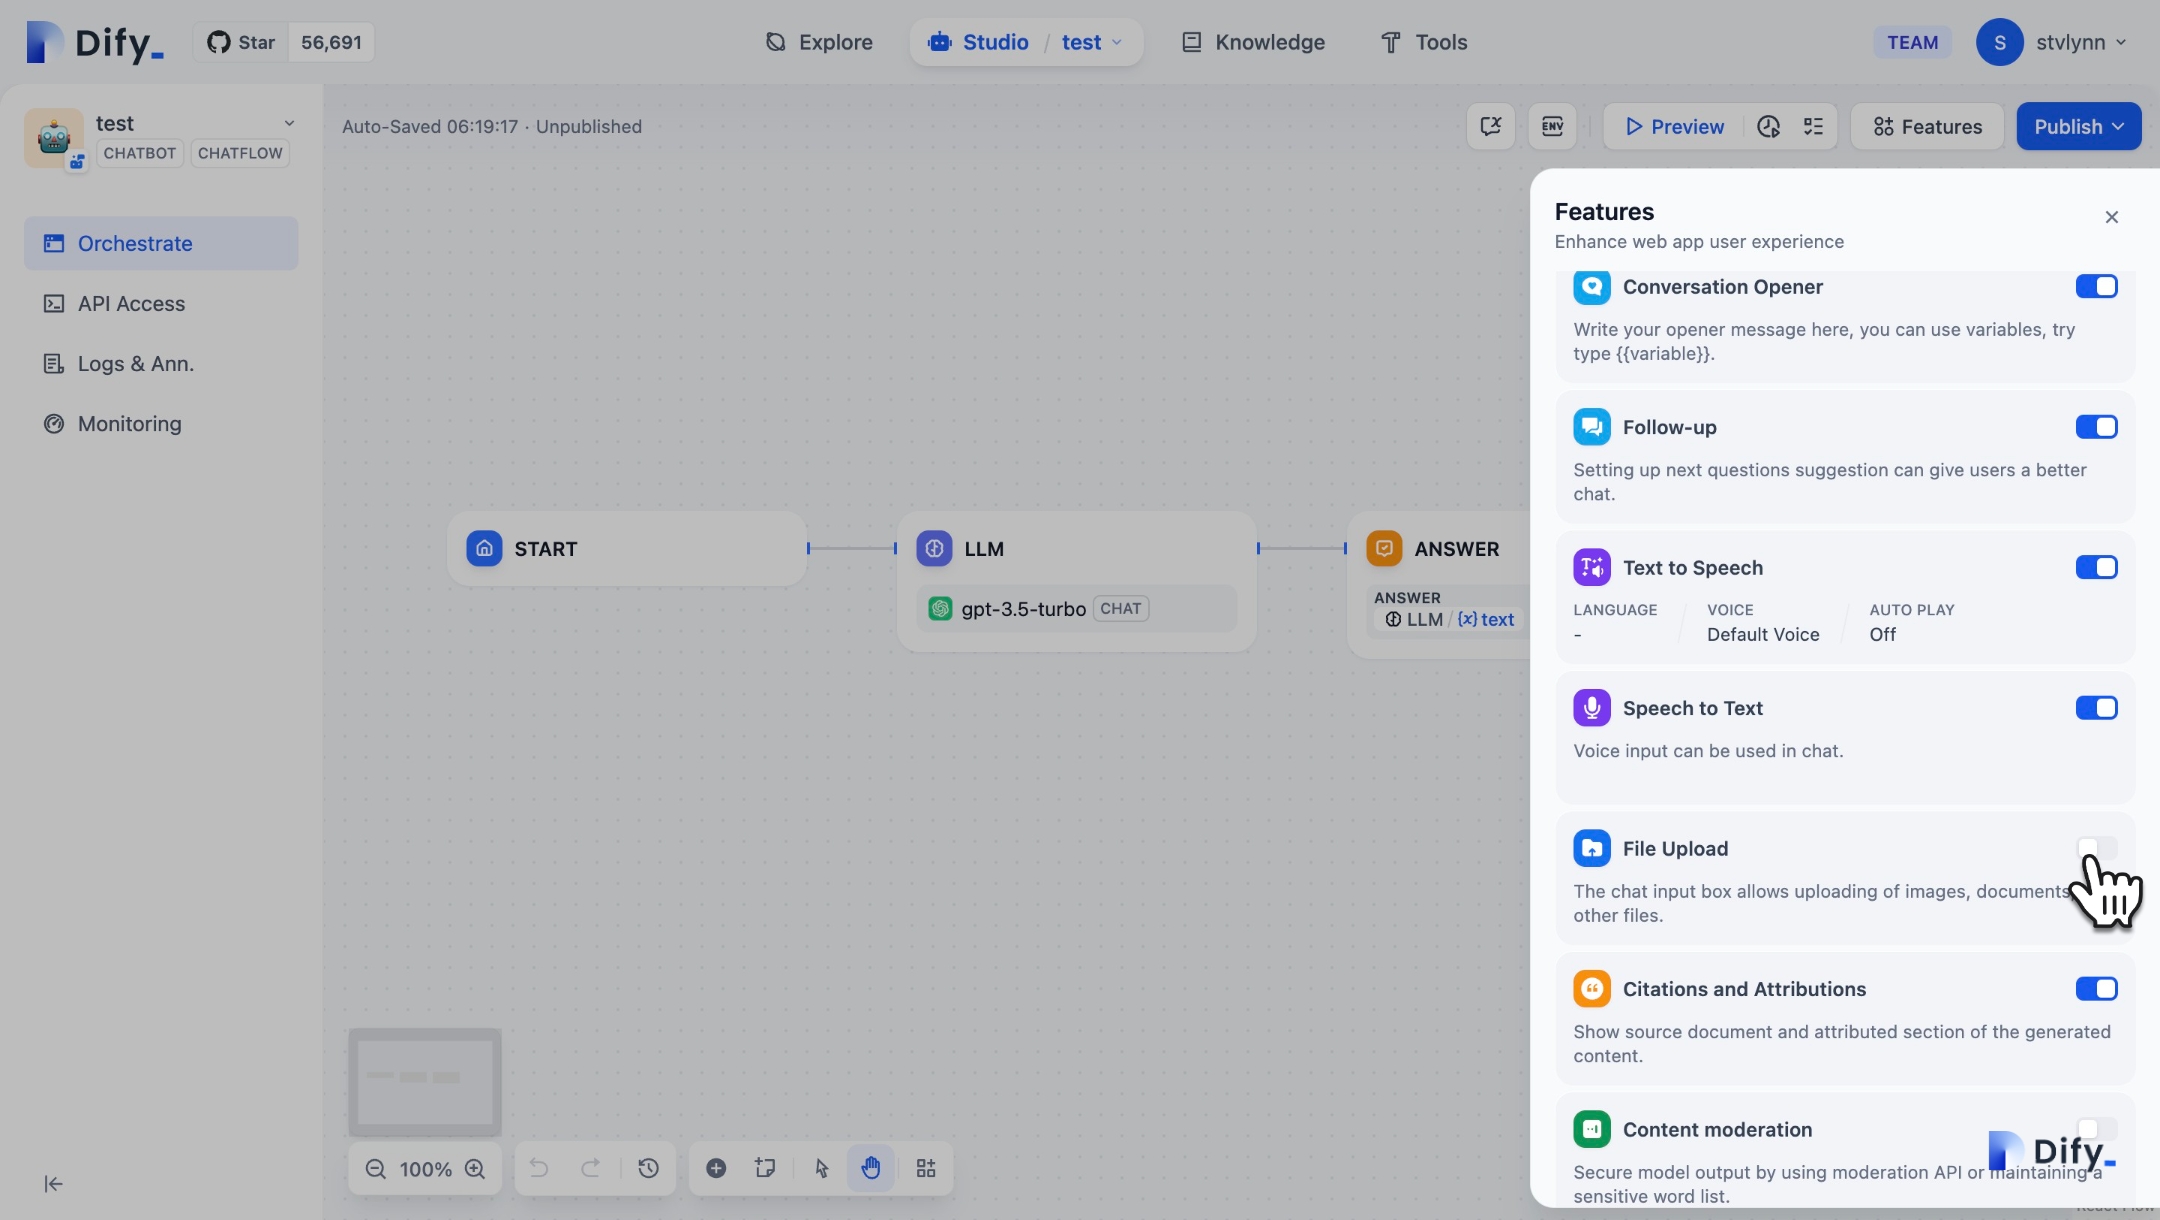The height and width of the screenshot is (1220, 2160).
Task: Disable the Conversation Opener toggle
Action: [x=2096, y=287]
